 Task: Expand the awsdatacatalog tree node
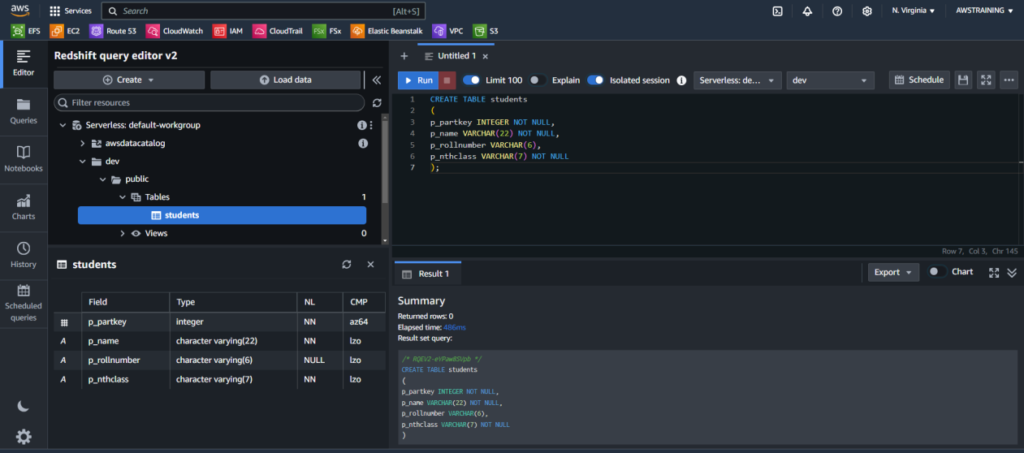84,143
